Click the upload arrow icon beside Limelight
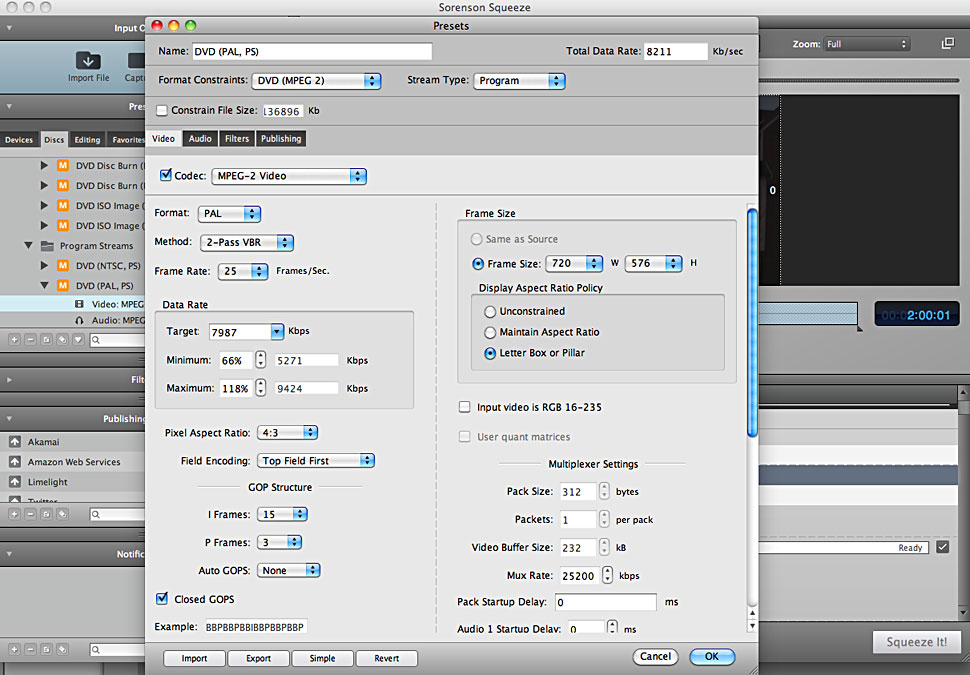 [15, 481]
